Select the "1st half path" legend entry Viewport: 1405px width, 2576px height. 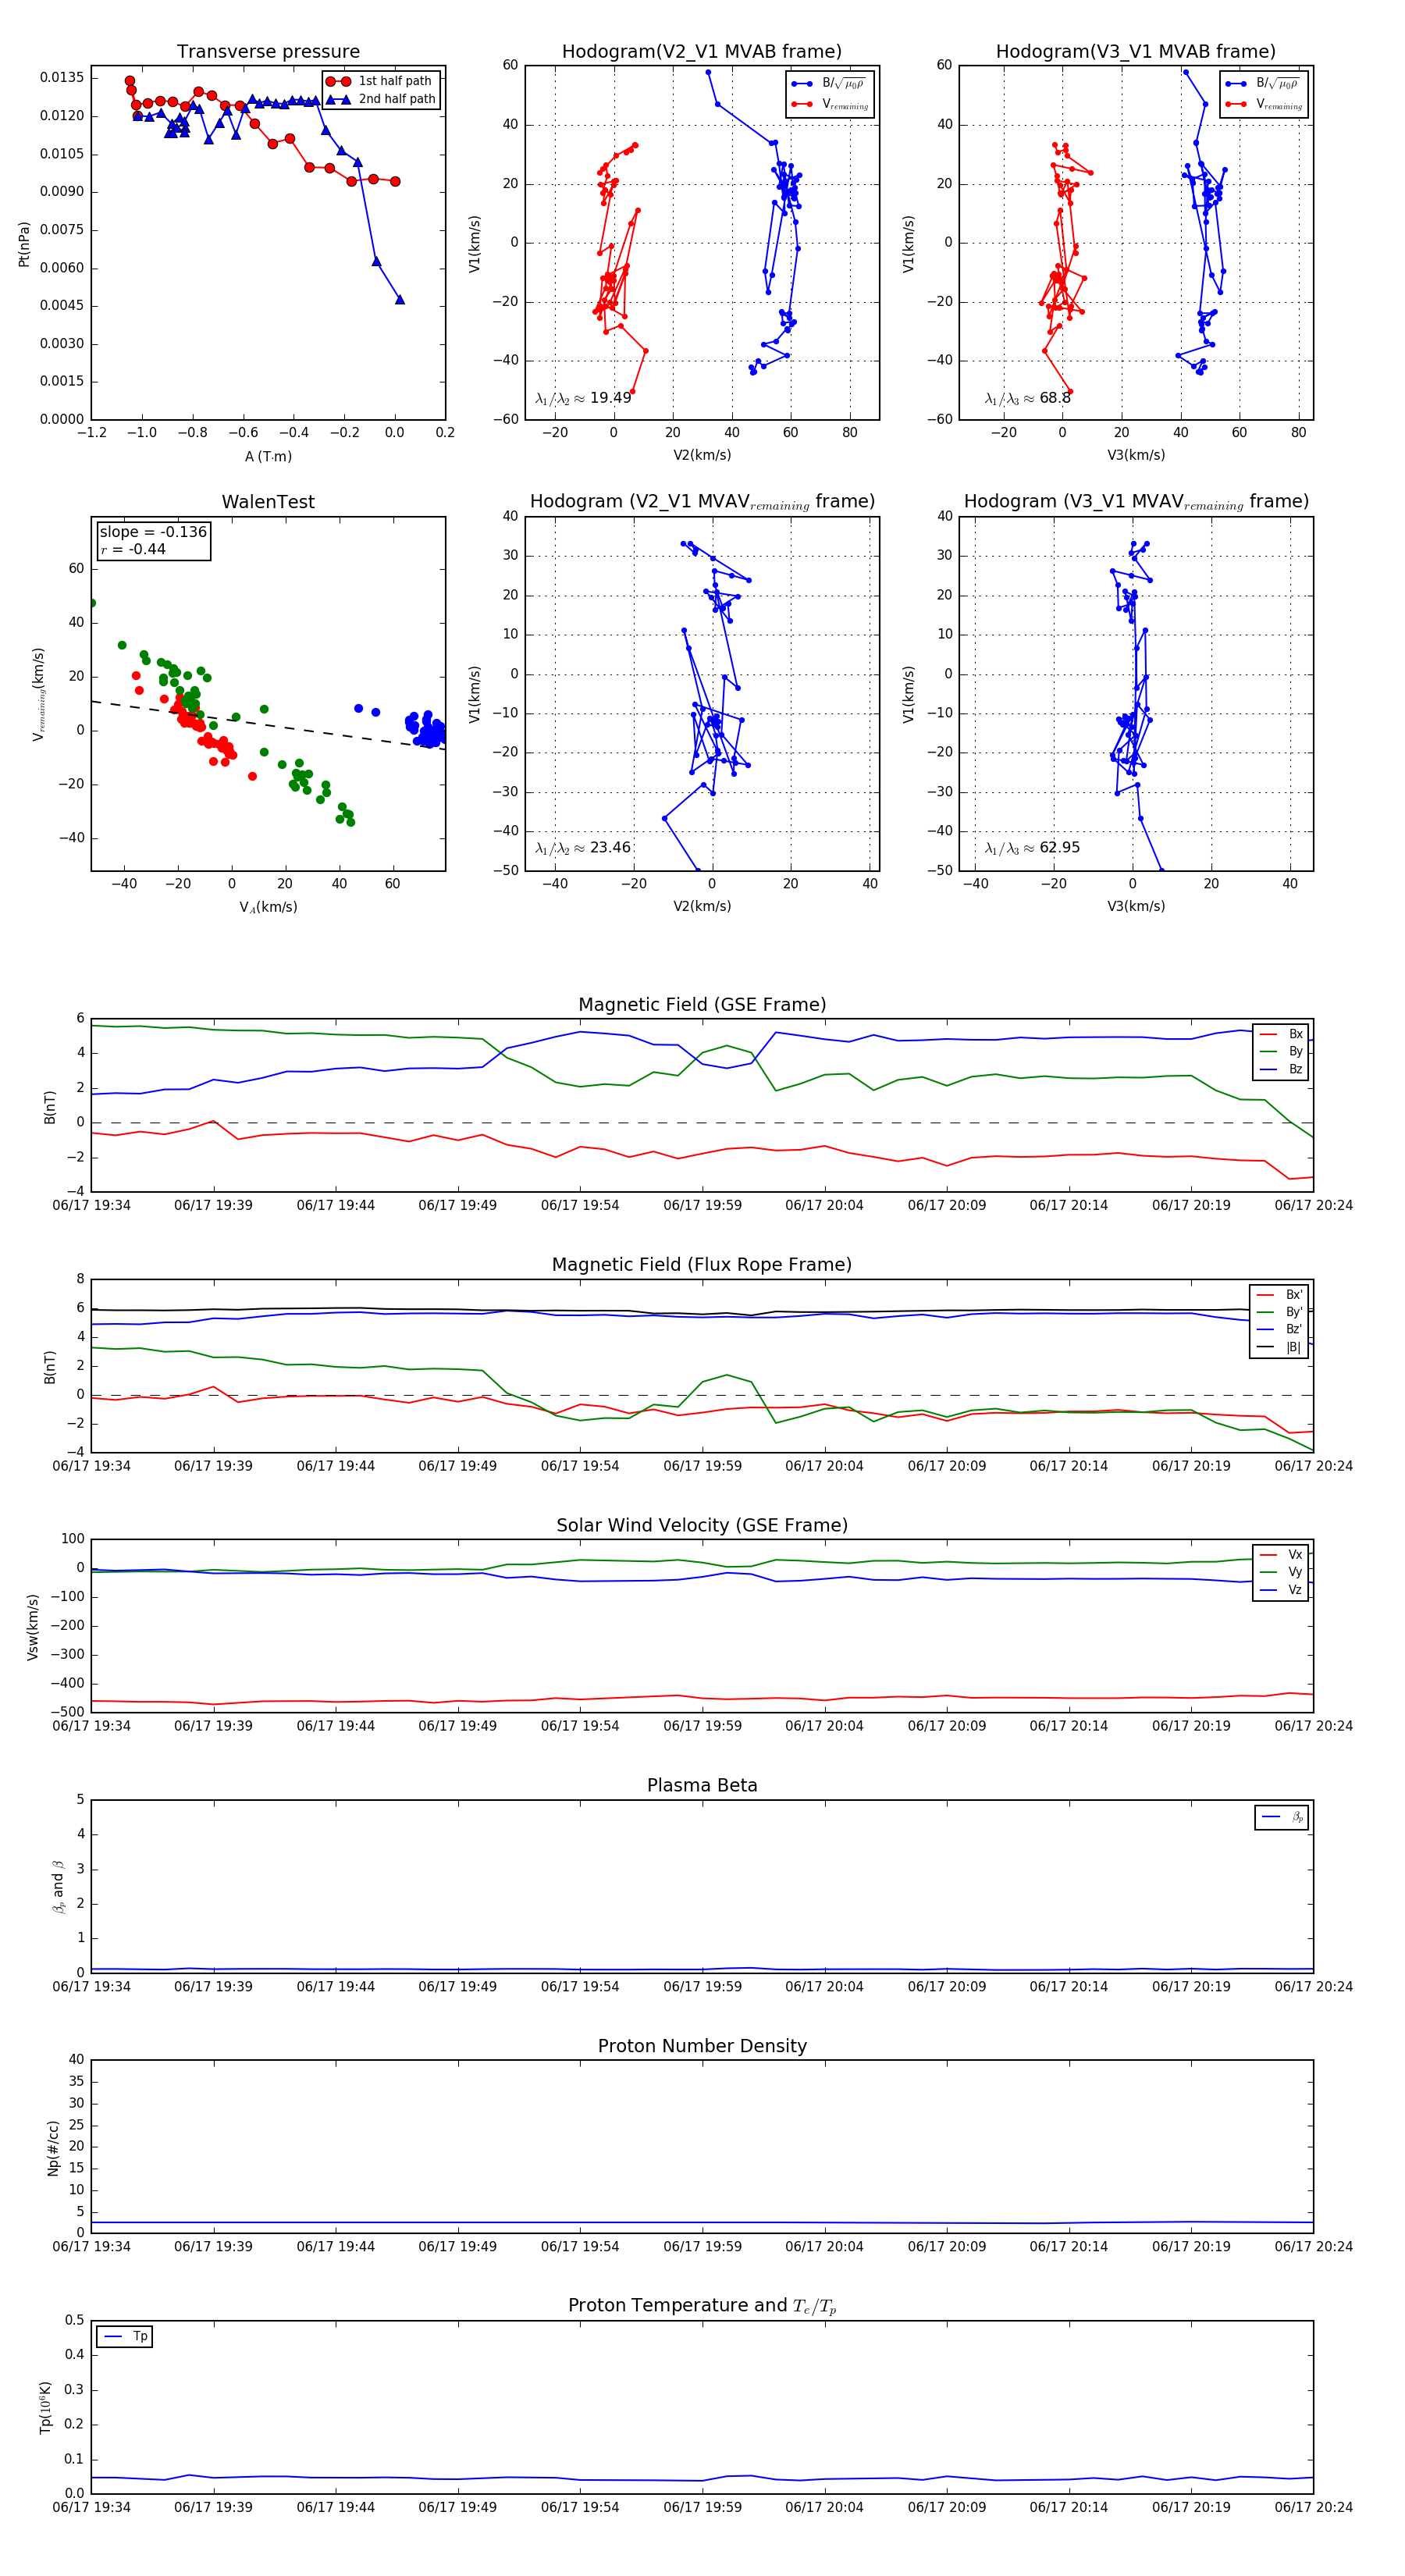point(380,81)
